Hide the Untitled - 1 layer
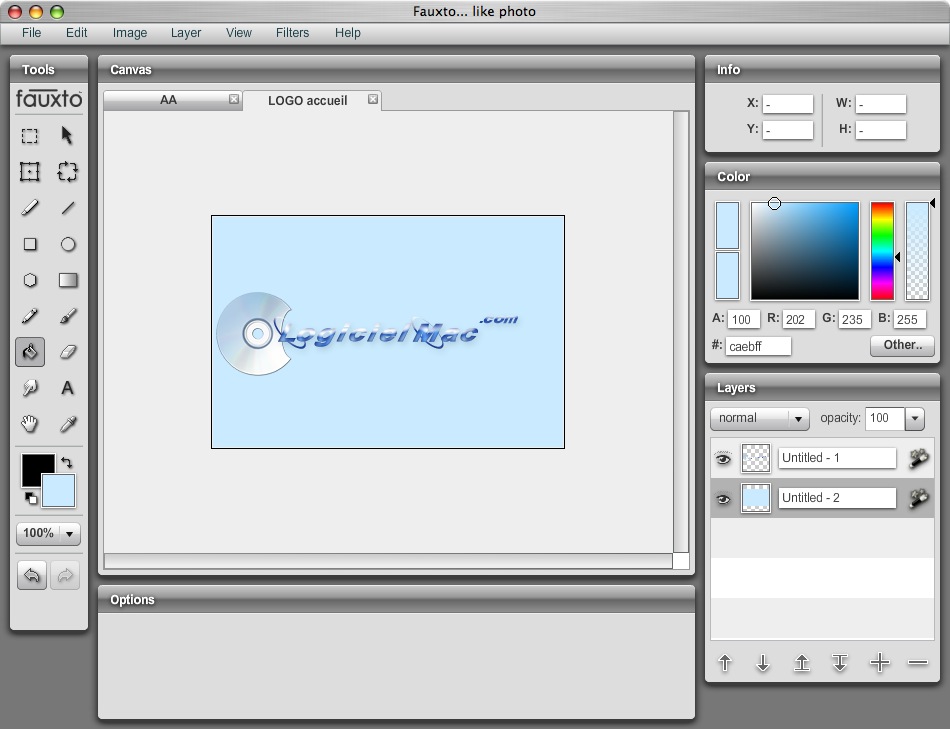Image resolution: width=950 pixels, height=729 pixels. coord(723,459)
